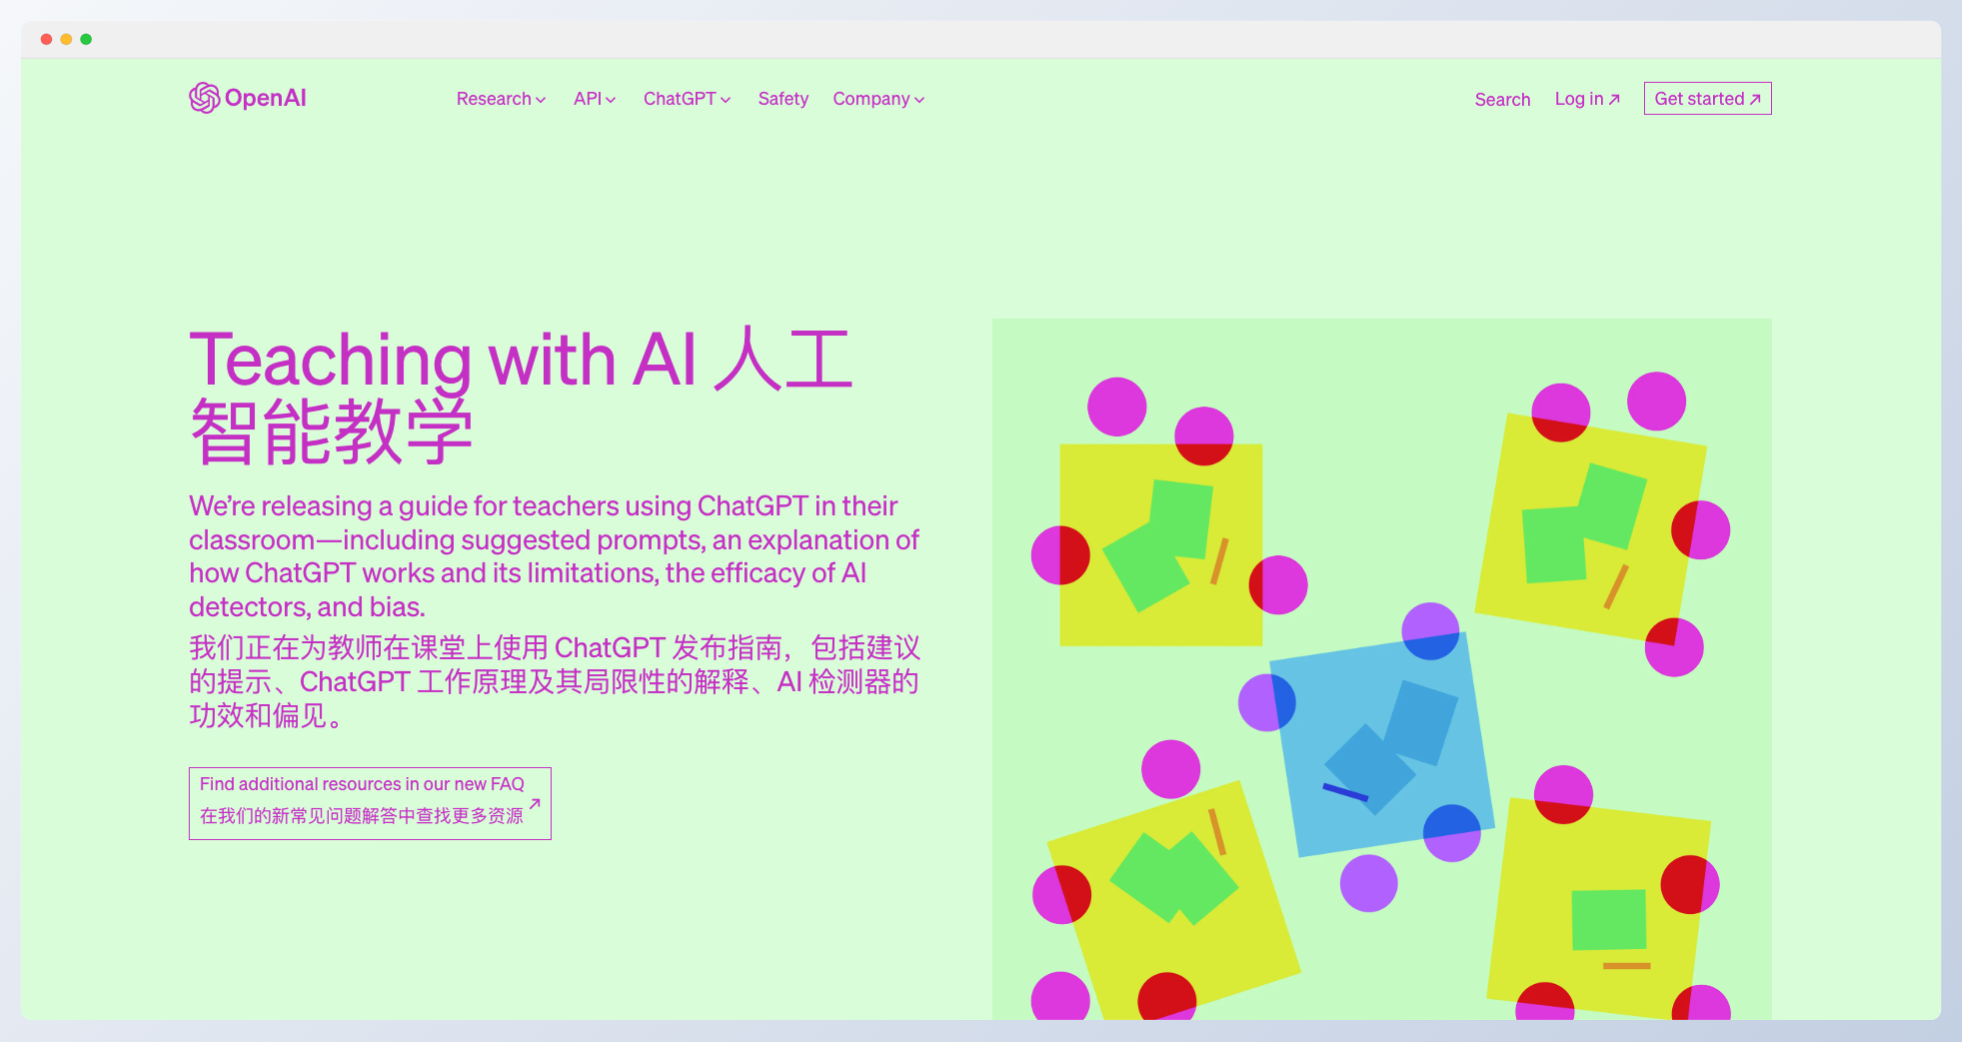Click the English guide description paragraph
Image resolution: width=1962 pixels, height=1042 pixels.
pyautogui.click(x=554, y=556)
